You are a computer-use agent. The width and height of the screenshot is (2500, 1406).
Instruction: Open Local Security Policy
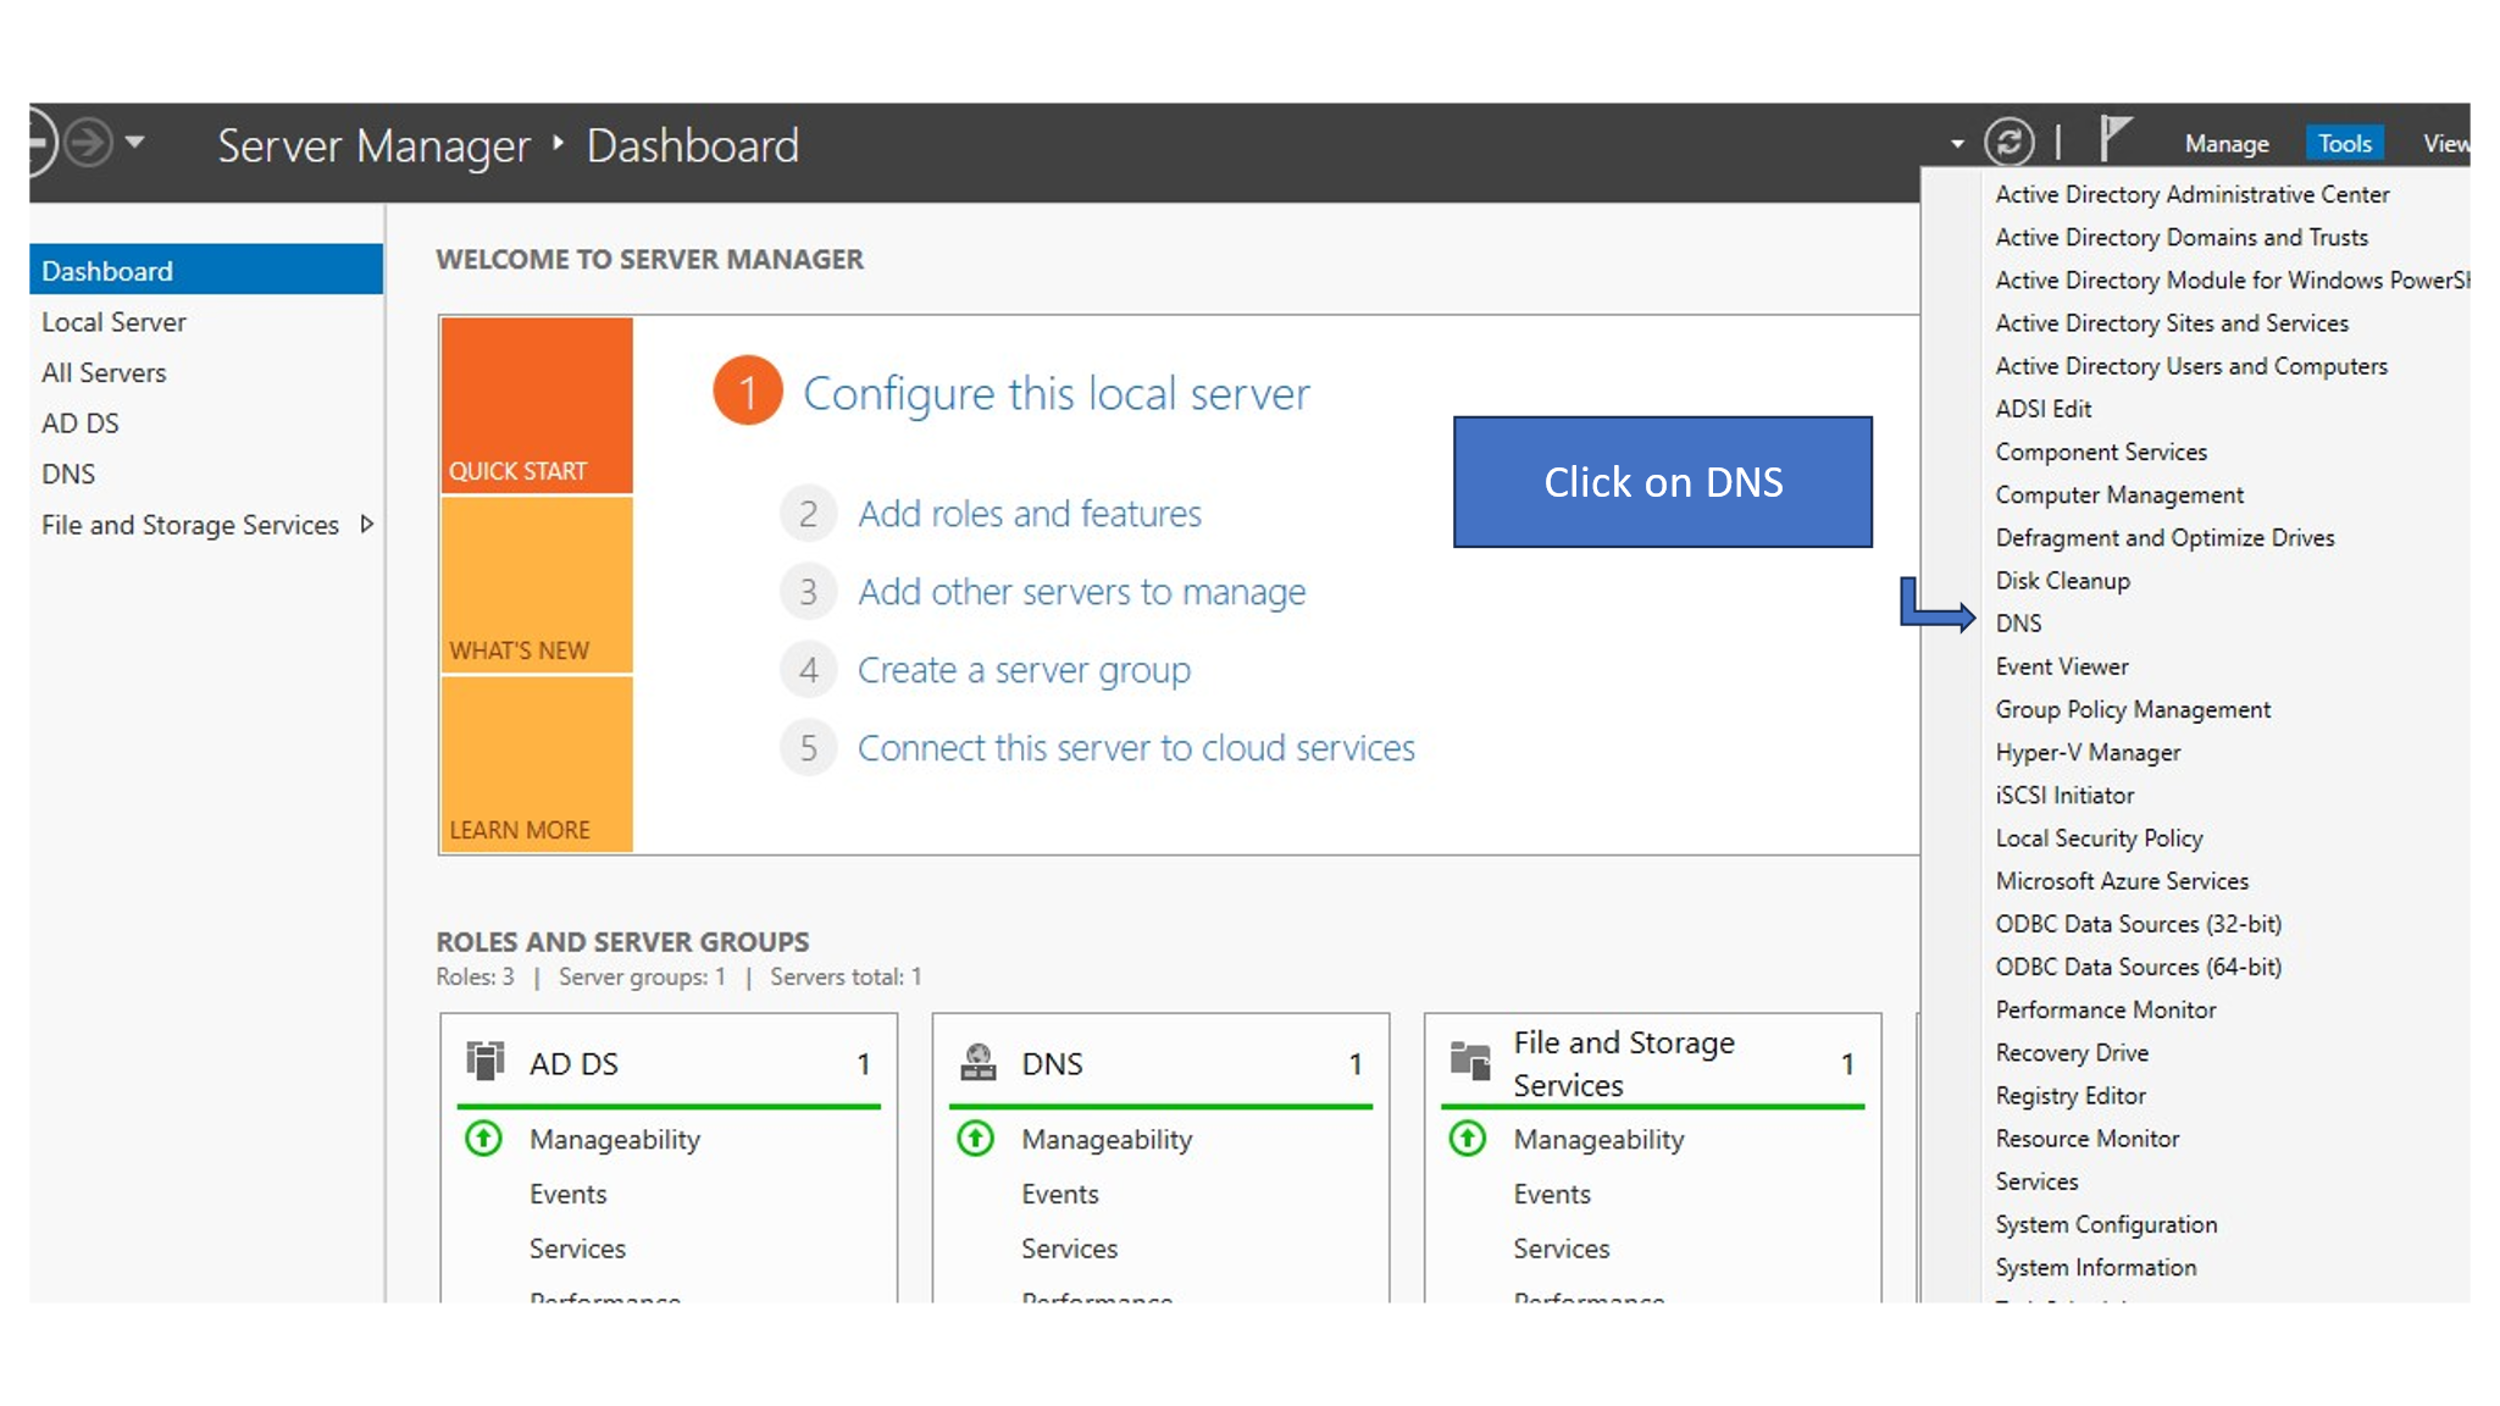coord(2098,838)
